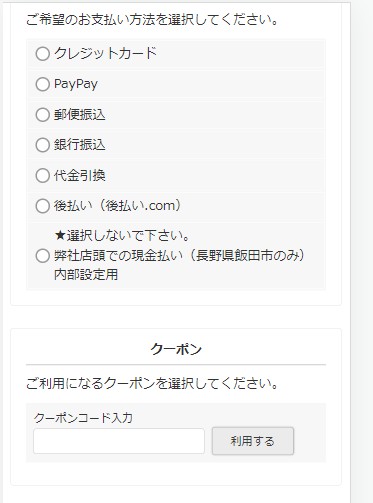Click the 利用する button
This screenshot has width=373, height=503.
(253, 441)
